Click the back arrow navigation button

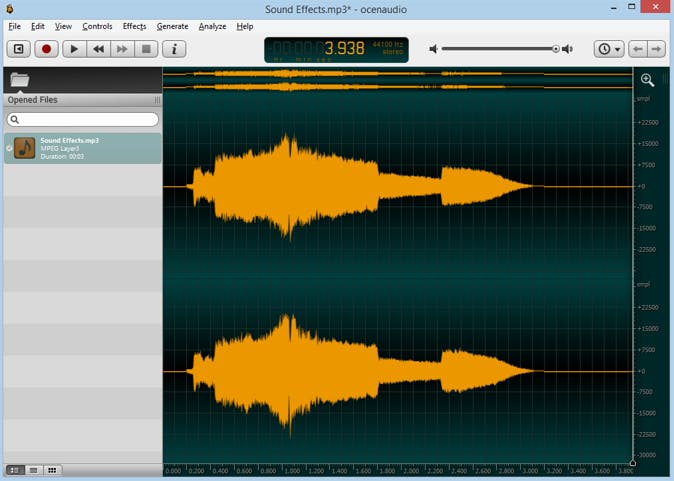click(637, 49)
